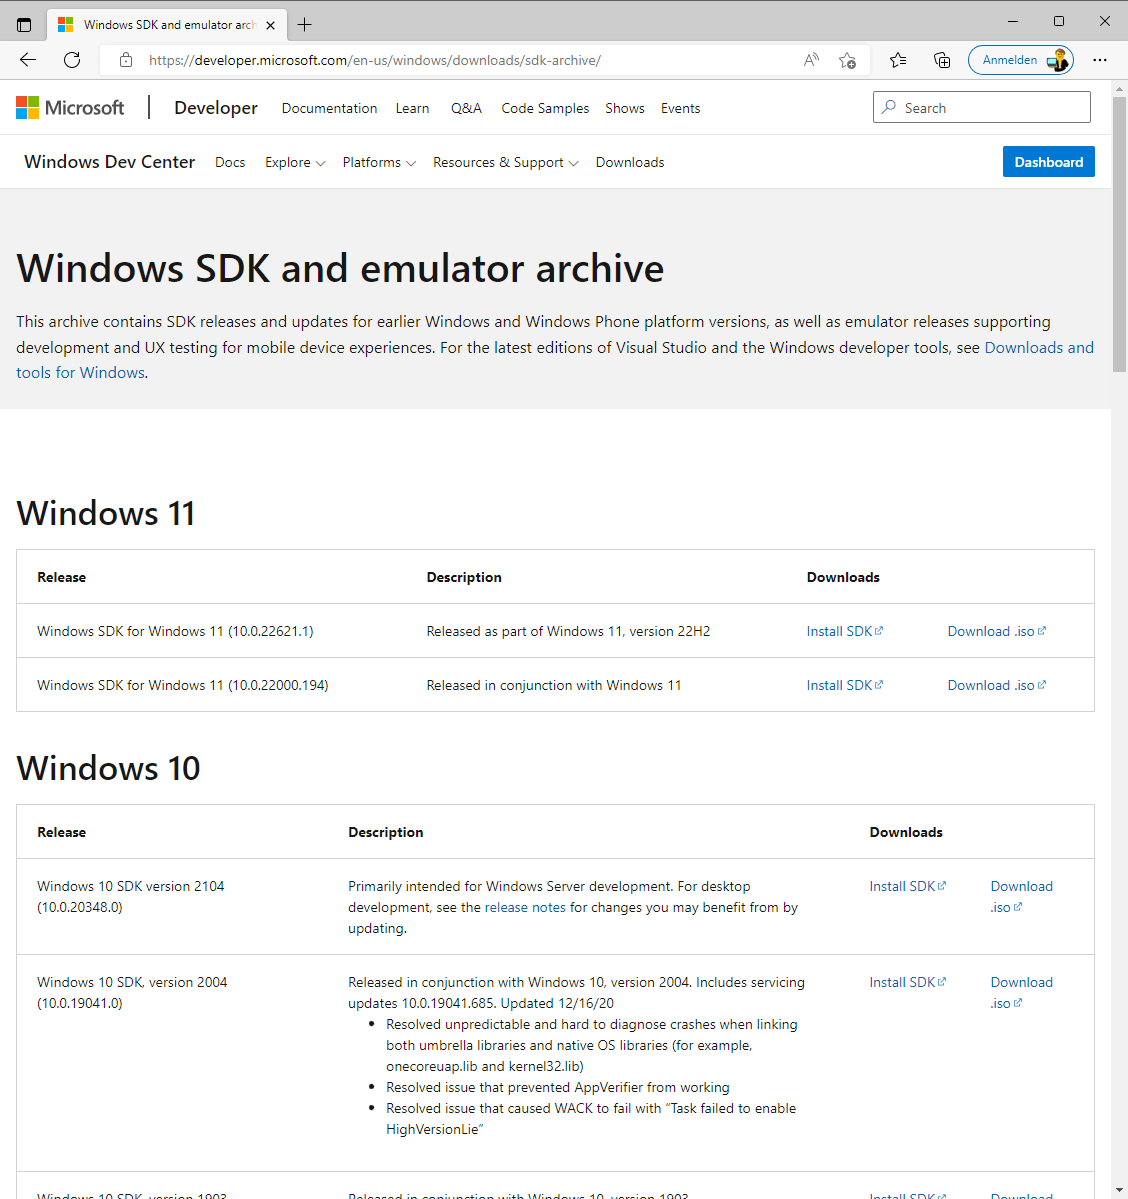This screenshot has height=1199, width=1128.
Task: Click the browser back arrow
Action: (28, 60)
